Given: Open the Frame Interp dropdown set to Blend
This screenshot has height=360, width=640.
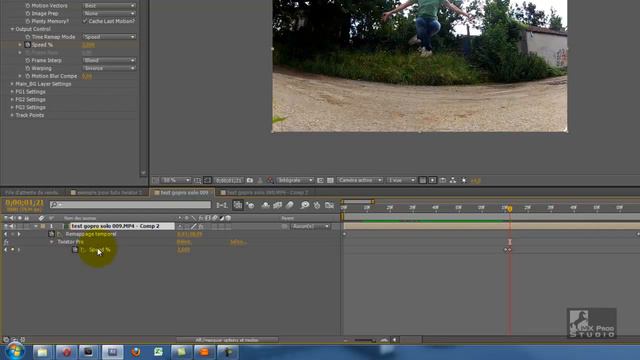Looking at the screenshot, I should pyautogui.click(x=109, y=60).
